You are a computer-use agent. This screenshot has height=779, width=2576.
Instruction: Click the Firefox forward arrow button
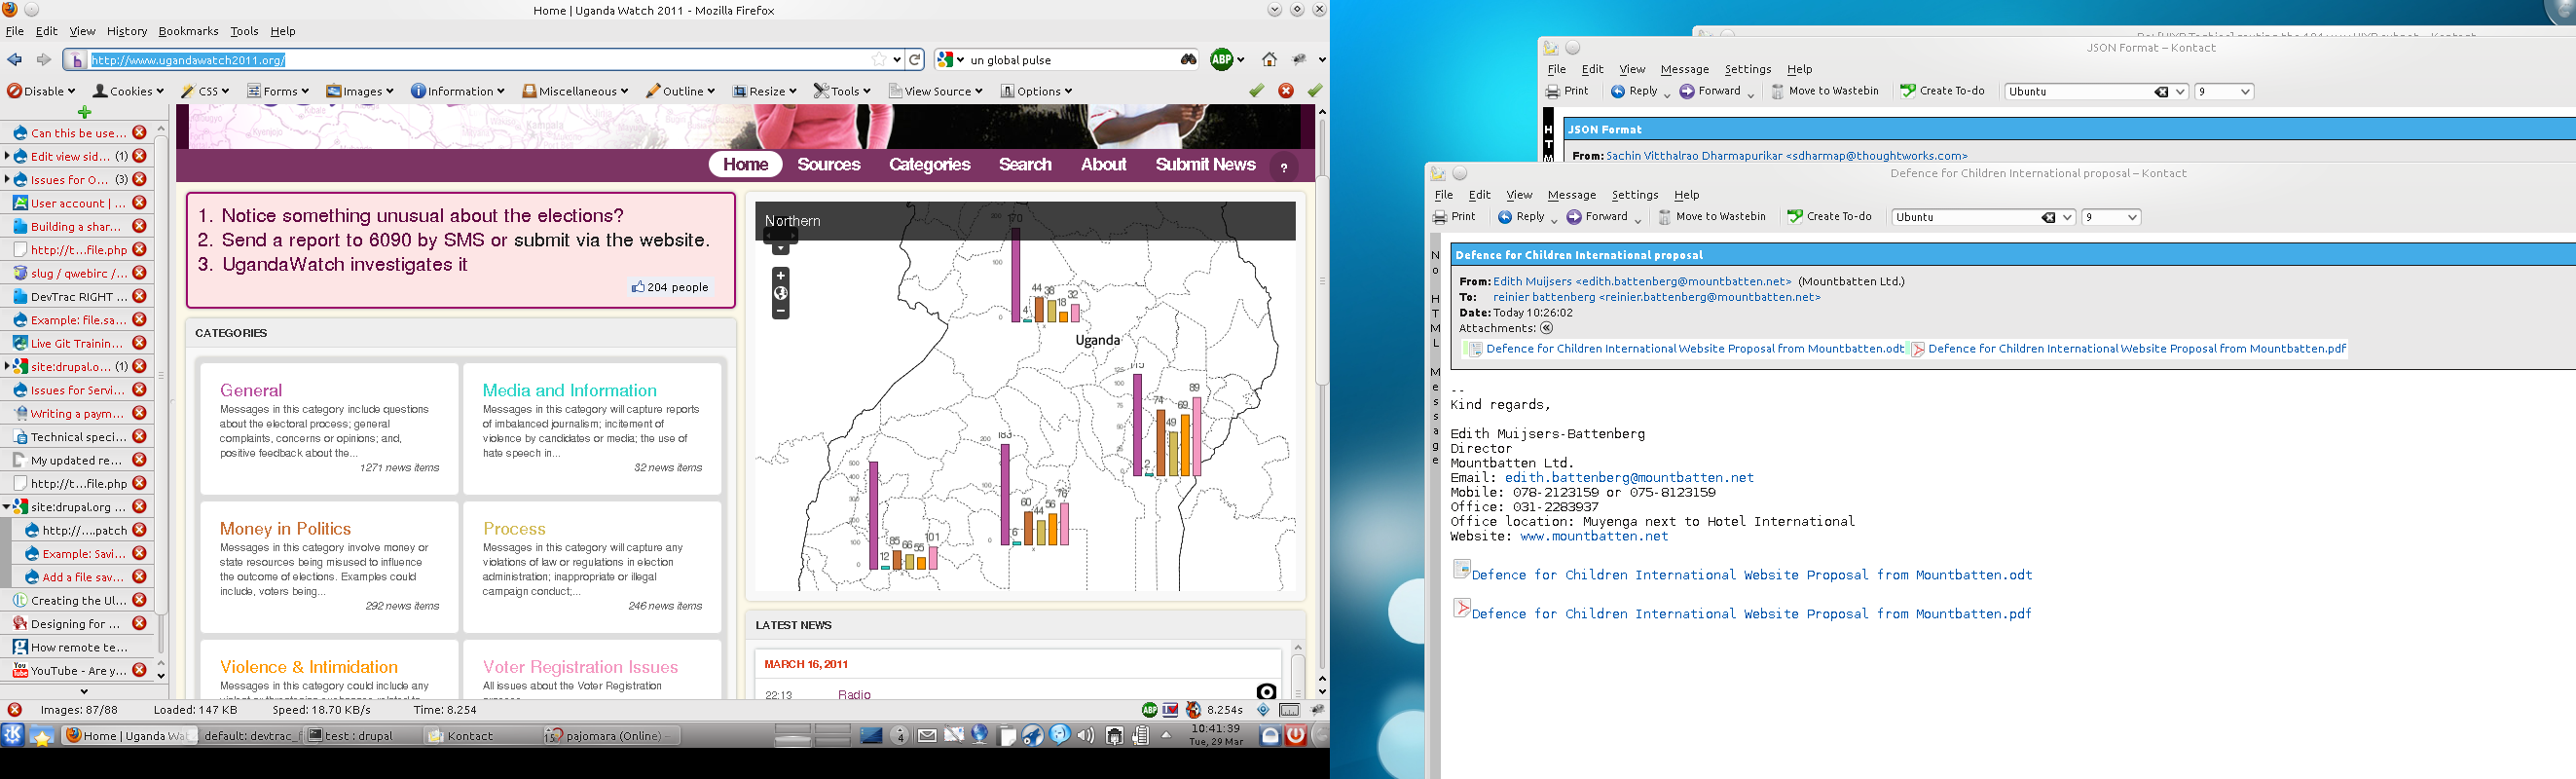[x=43, y=60]
